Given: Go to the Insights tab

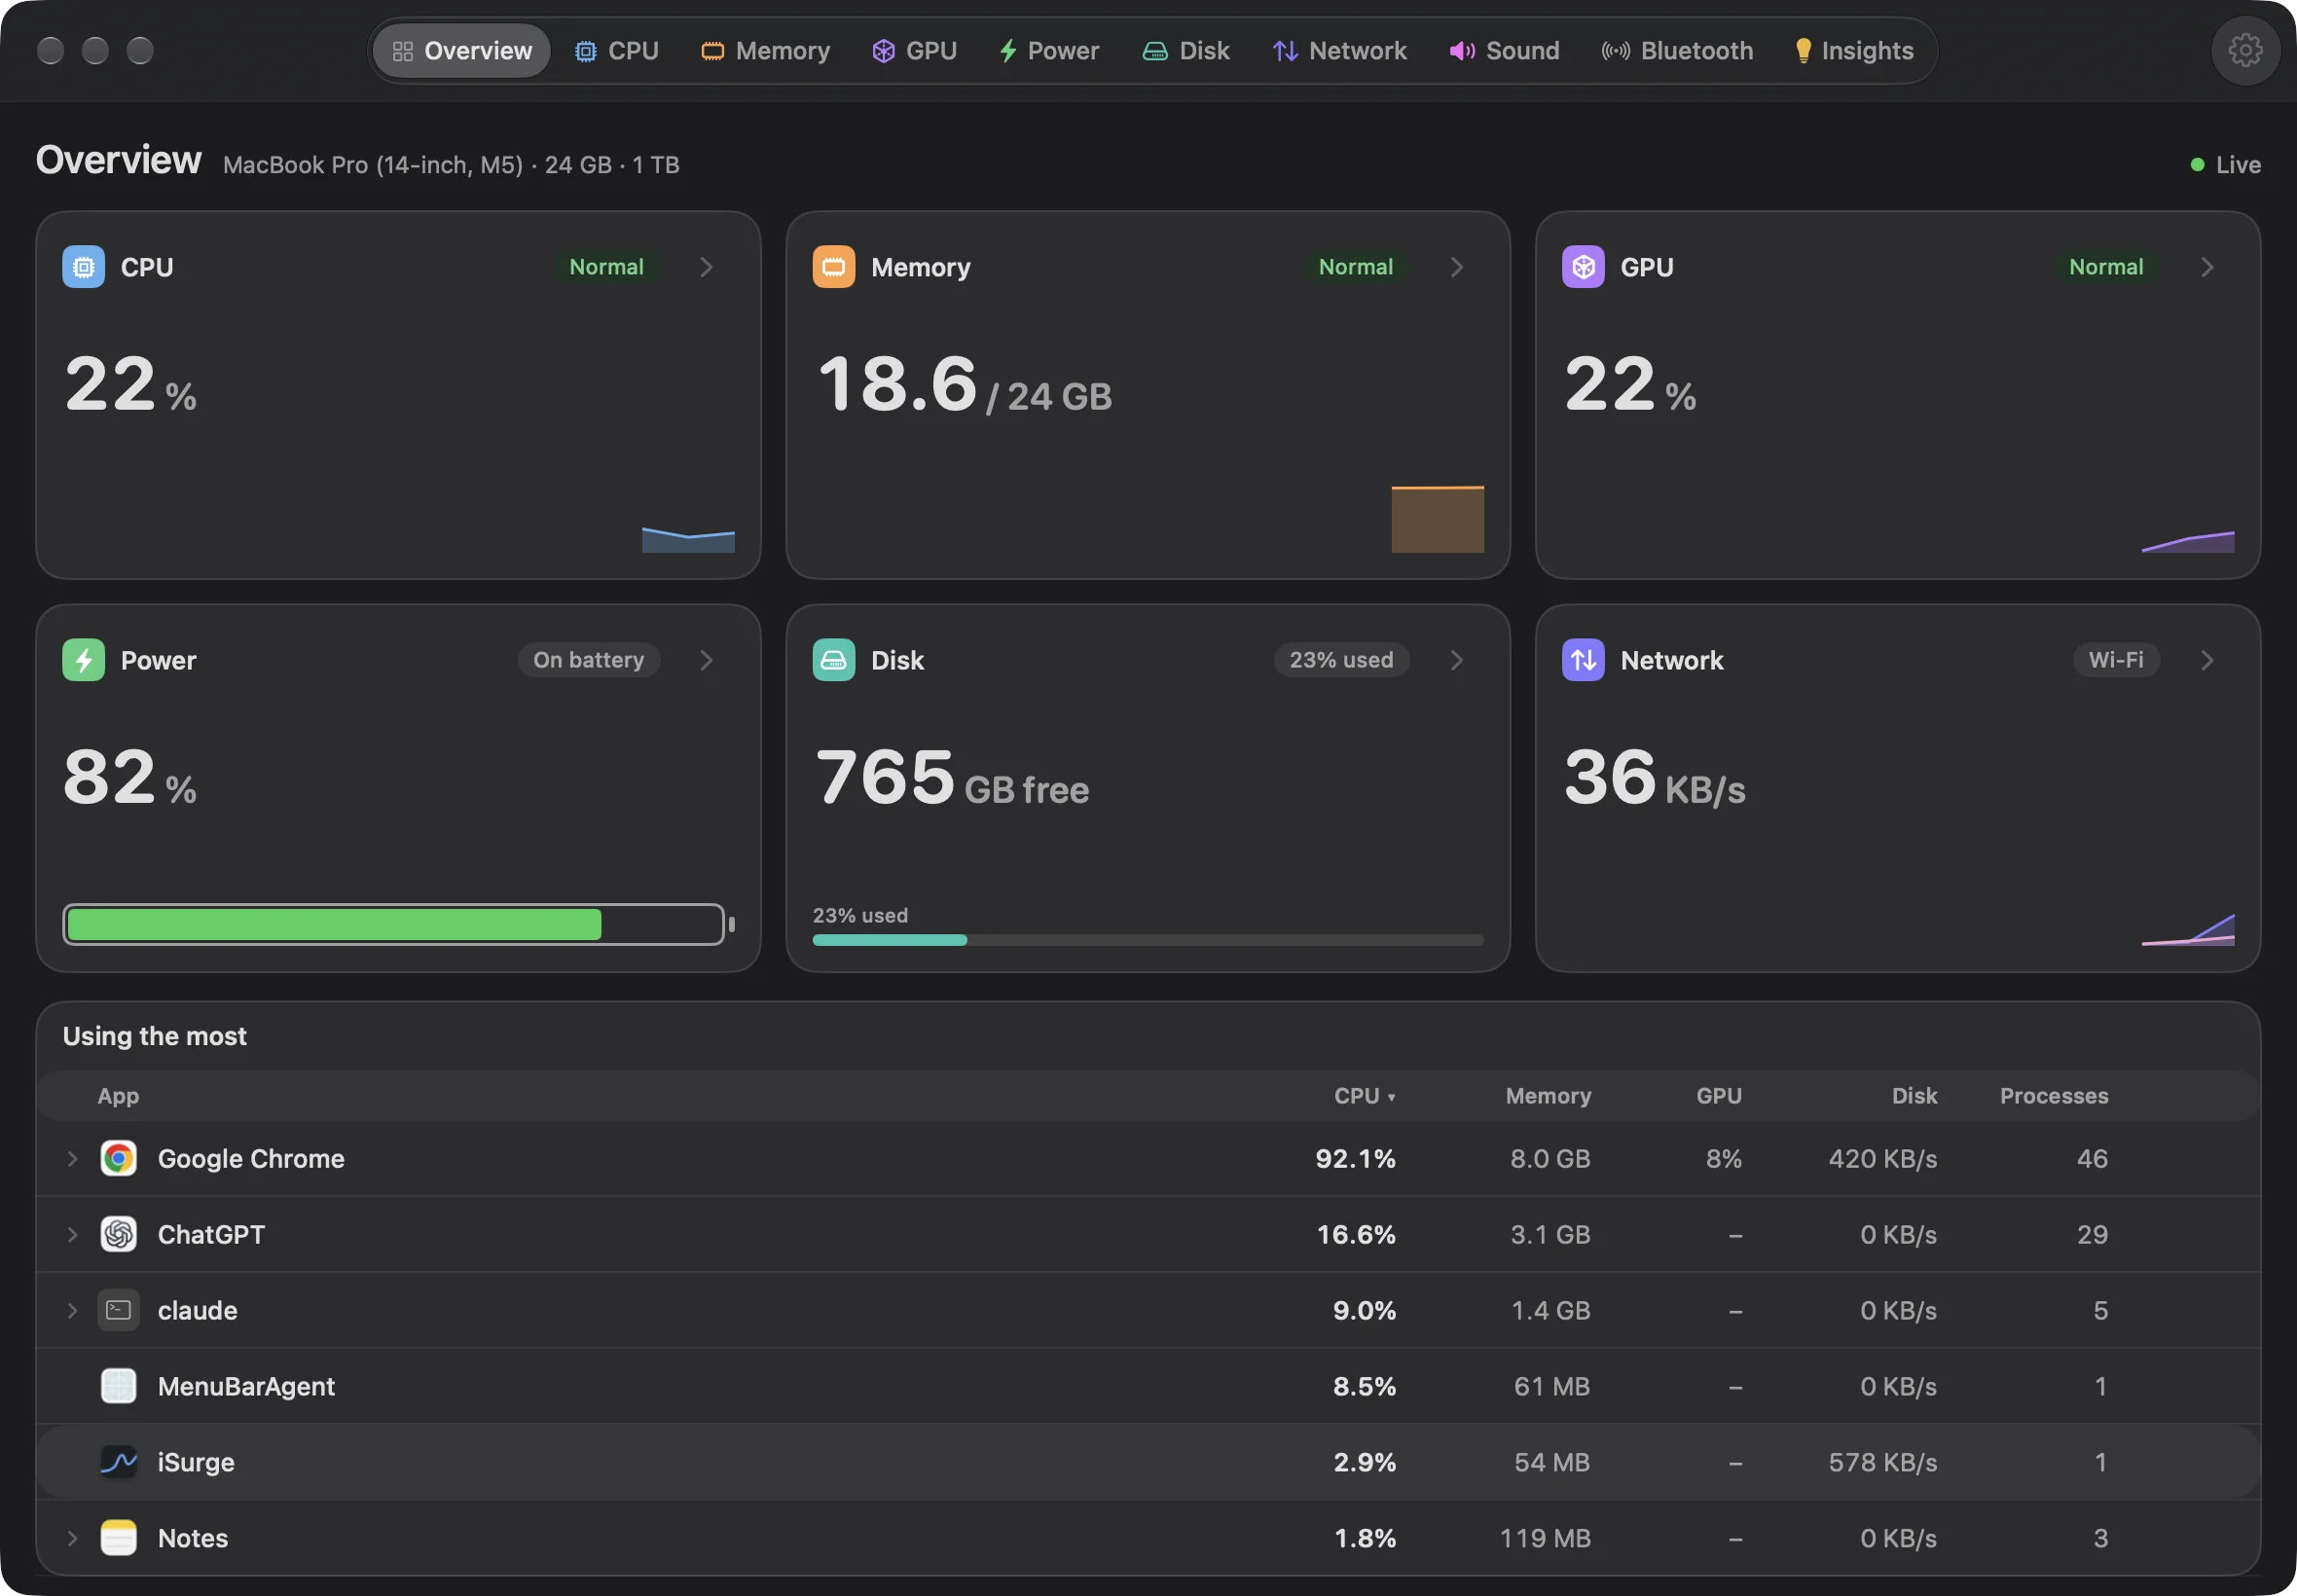Looking at the screenshot, I should [x=1853, y=51].
